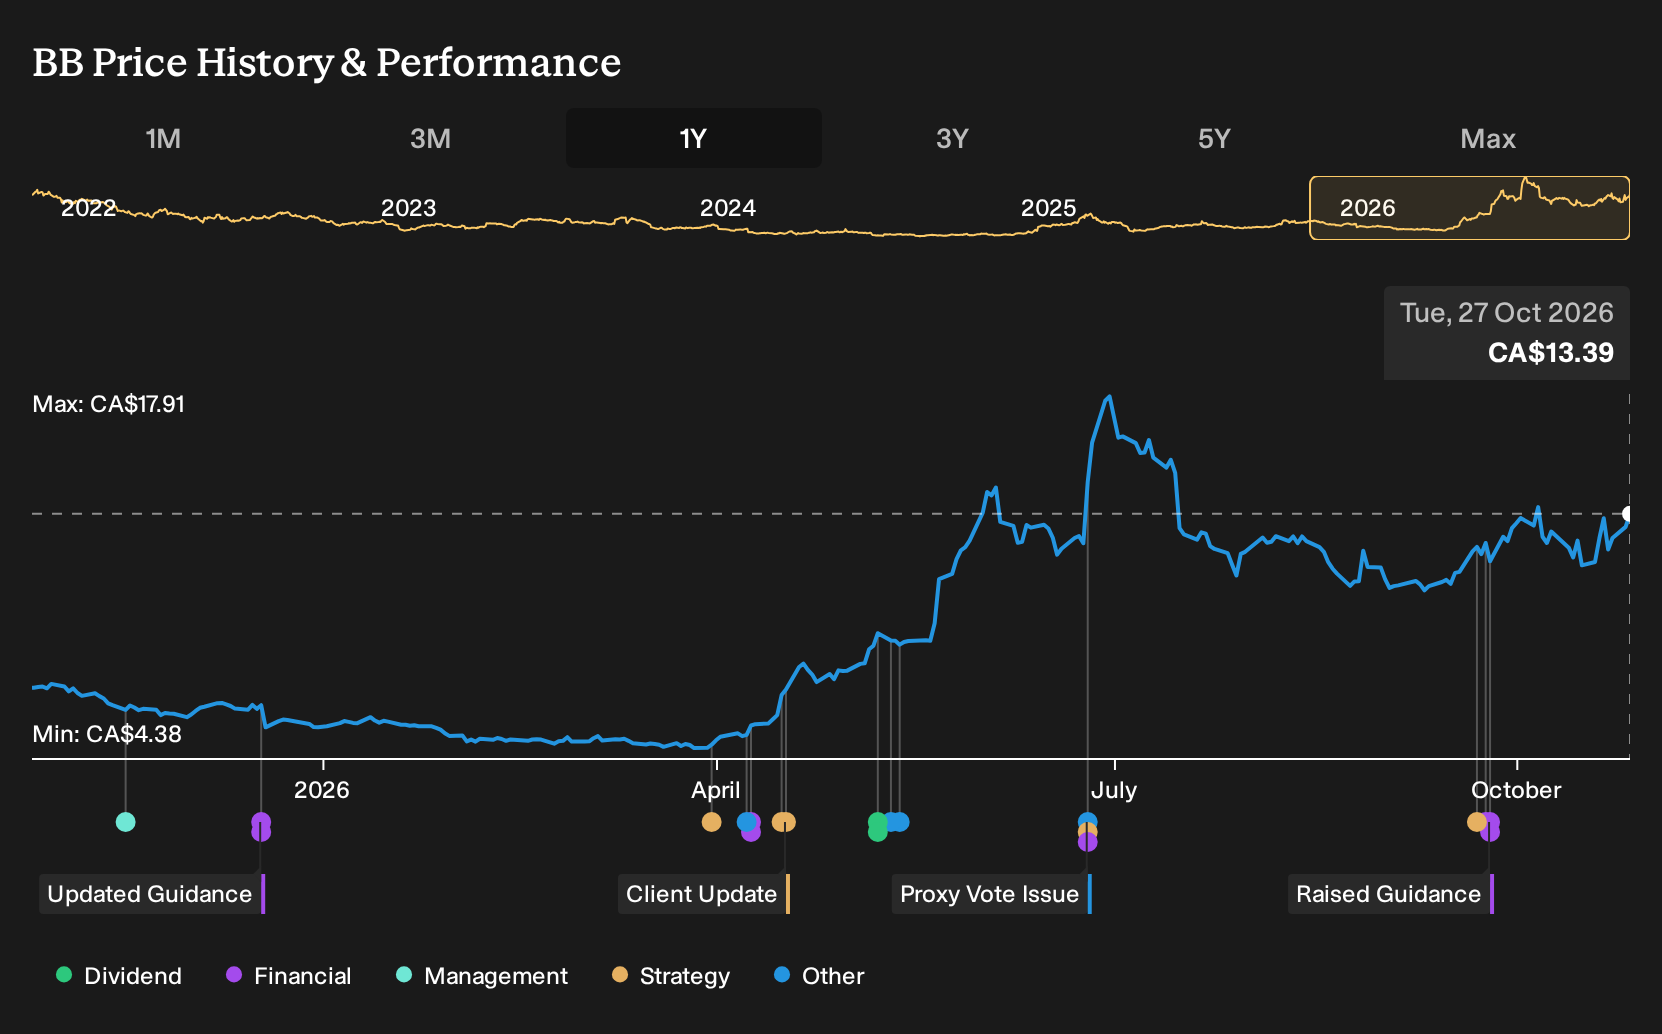Image resolution: width=1662 pixels, height=1034 pixels.
Task: Click the 2024 label on overview chart
Action: click(728, 208)
